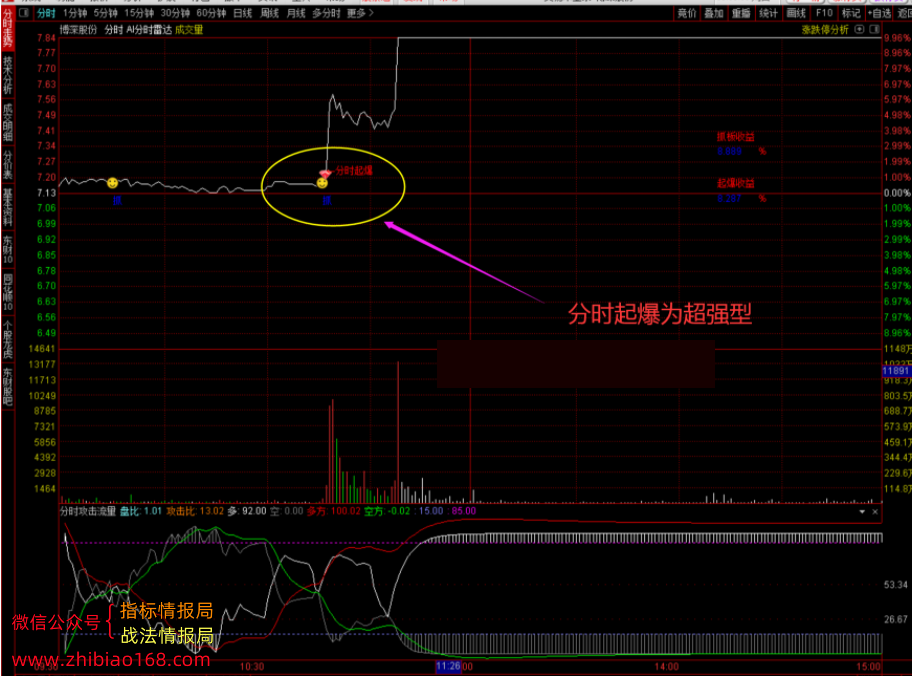
Task: Open the 月线 monthly chart
Action: [296, 13]
